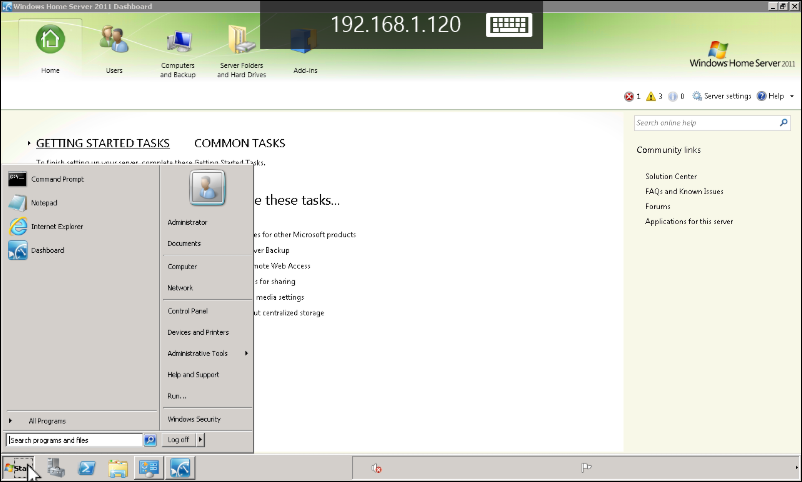
Task: Open Server settings
Action: pos(722,96)
